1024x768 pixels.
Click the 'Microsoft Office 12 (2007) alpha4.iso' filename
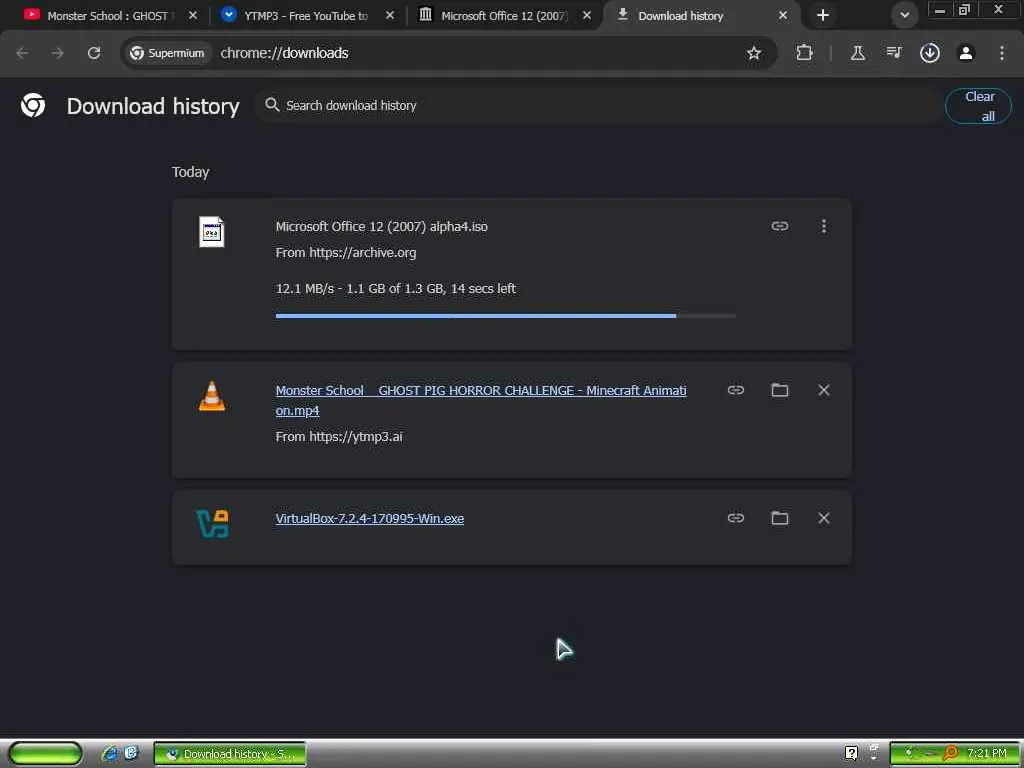(381, 227)
